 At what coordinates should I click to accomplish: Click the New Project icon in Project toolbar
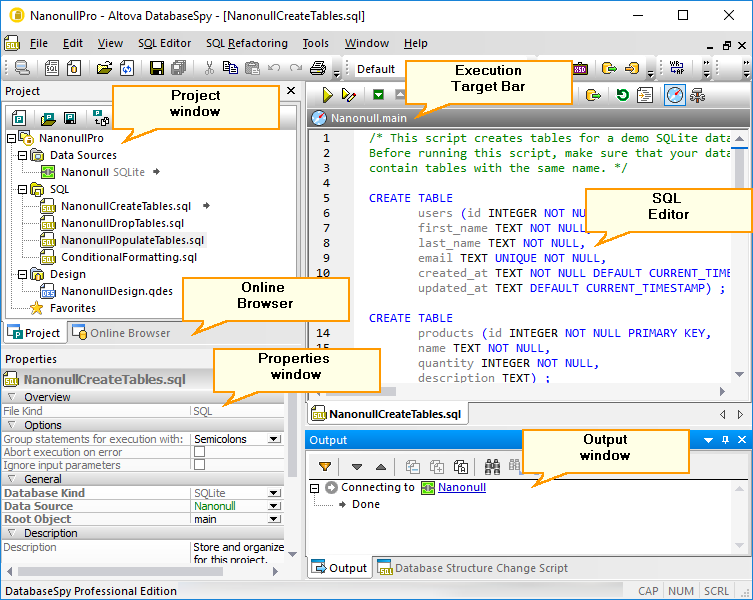tap(19, 118)
